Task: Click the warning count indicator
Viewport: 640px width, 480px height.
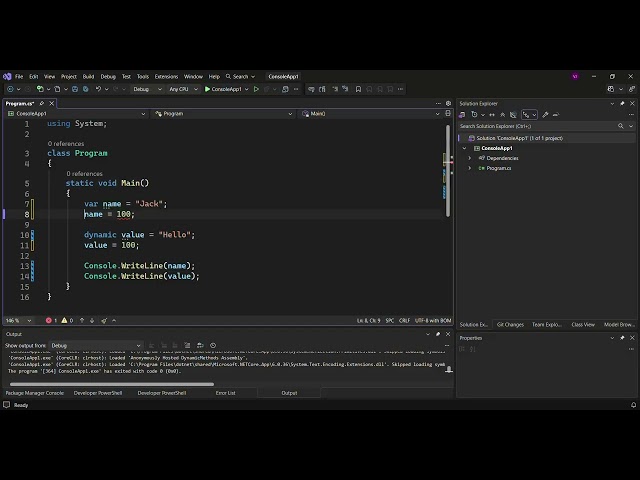Action: 67,320
